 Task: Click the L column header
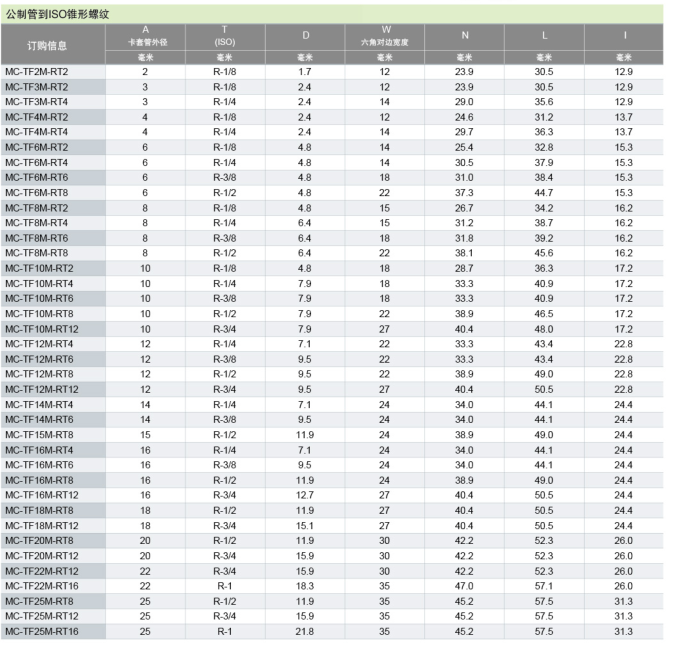[x=544, y=36]
